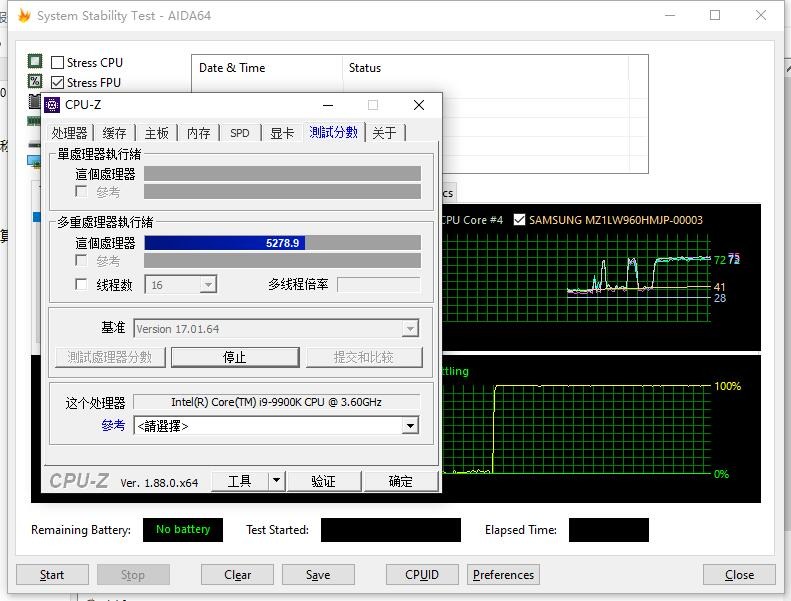Open the thread count dropdown showing 16
Viewport: 791px width, 601px height.
coord(208,285)
